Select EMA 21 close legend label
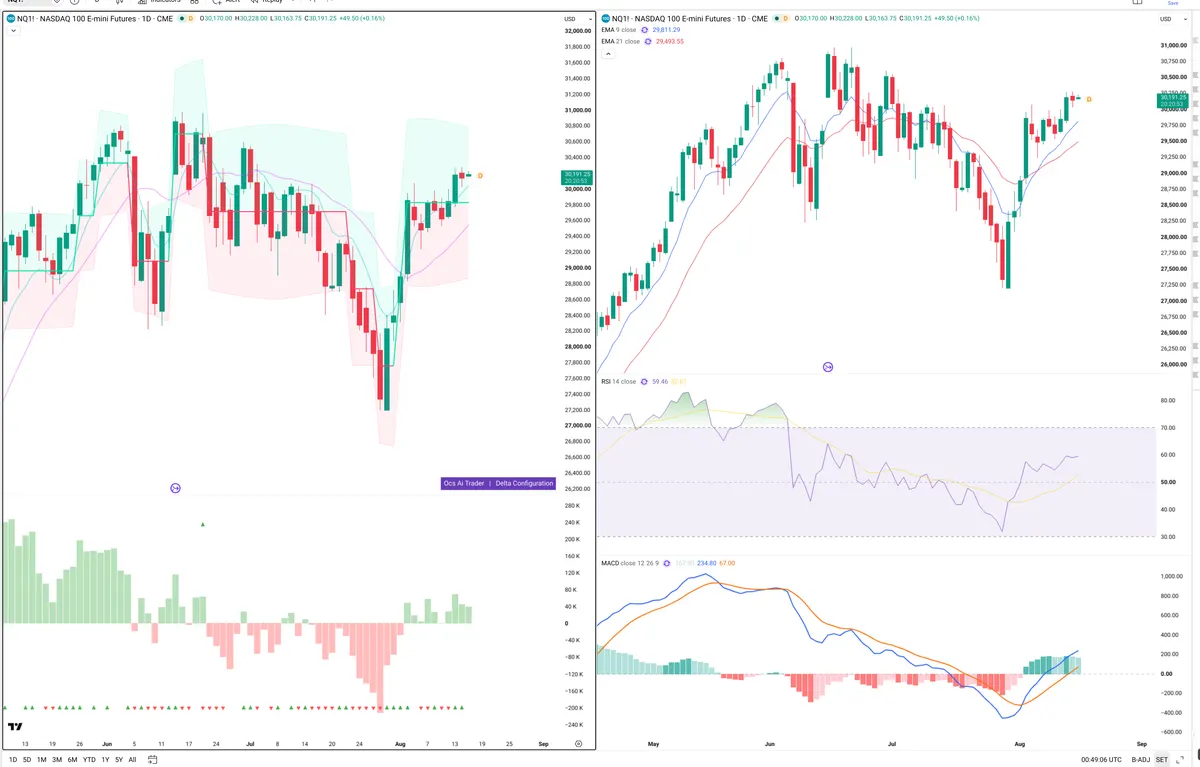Image resolution: width=1200 pixels, height=767 pixels. (620, 42)
